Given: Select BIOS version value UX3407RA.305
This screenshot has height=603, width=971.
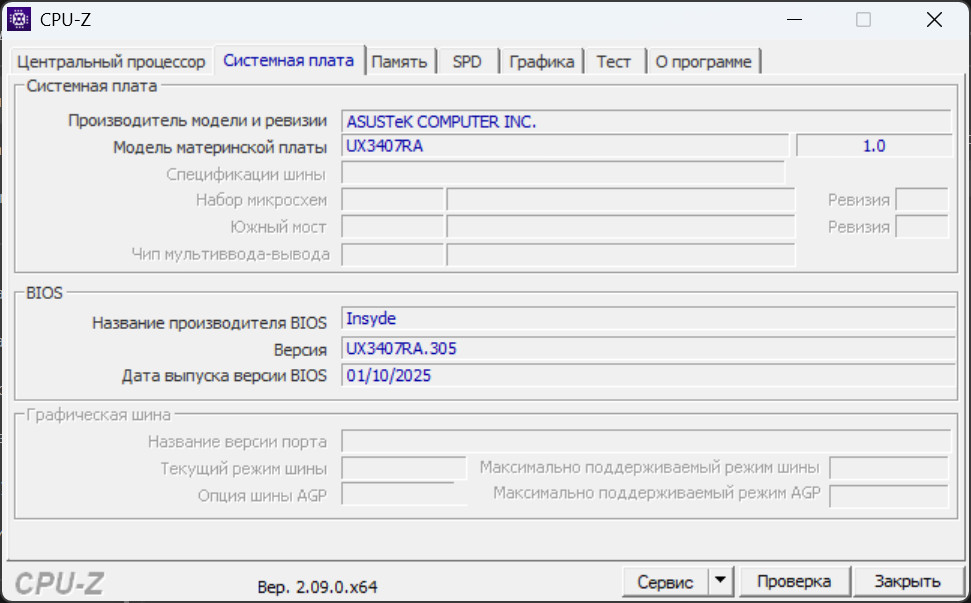Looking at the screenshot, I should click(x=648, y=349).
